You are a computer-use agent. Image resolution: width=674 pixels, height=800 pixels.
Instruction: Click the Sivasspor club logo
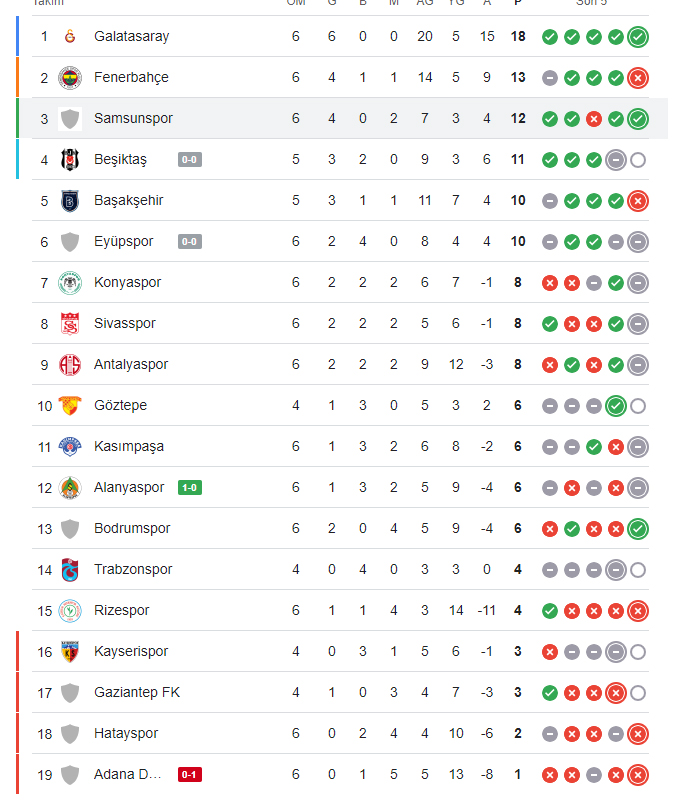pos(70,323)
